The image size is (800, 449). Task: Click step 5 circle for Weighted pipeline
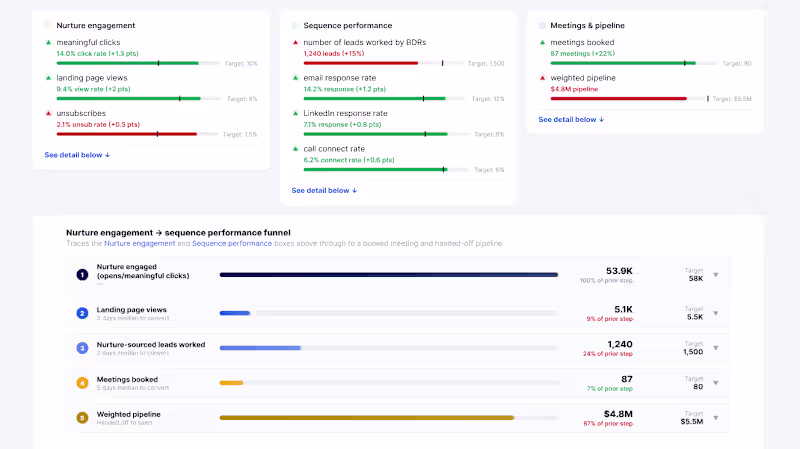click(x=82, y=418)
